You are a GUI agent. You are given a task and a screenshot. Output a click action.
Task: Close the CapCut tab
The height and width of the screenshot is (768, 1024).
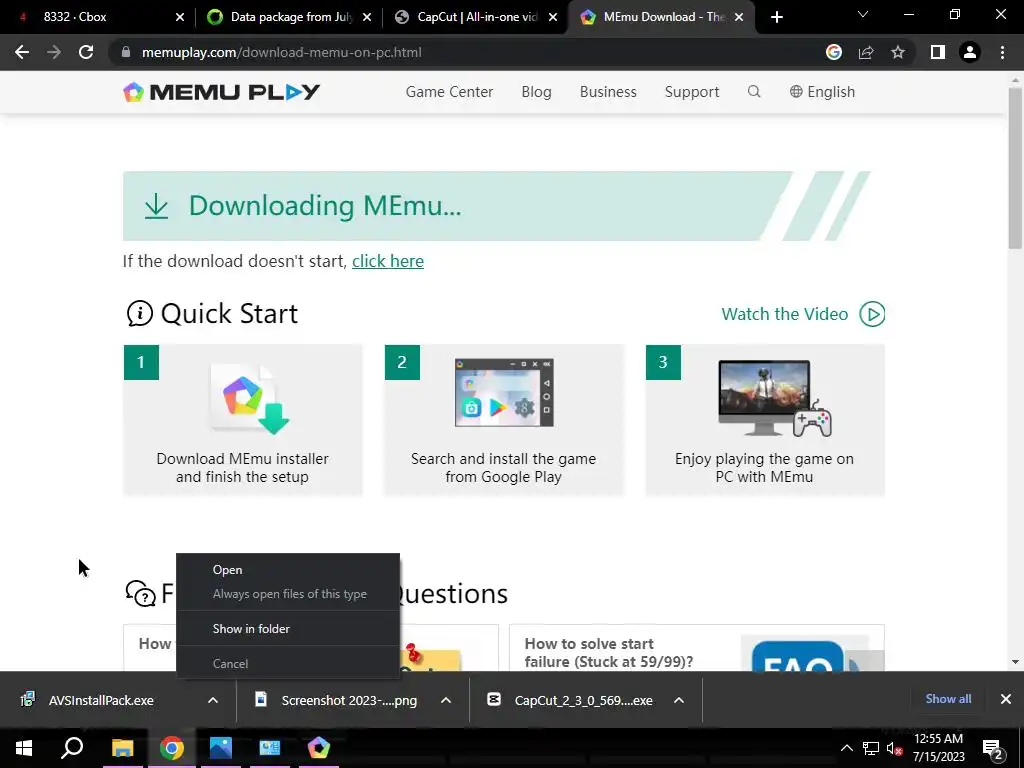point(553,18)
